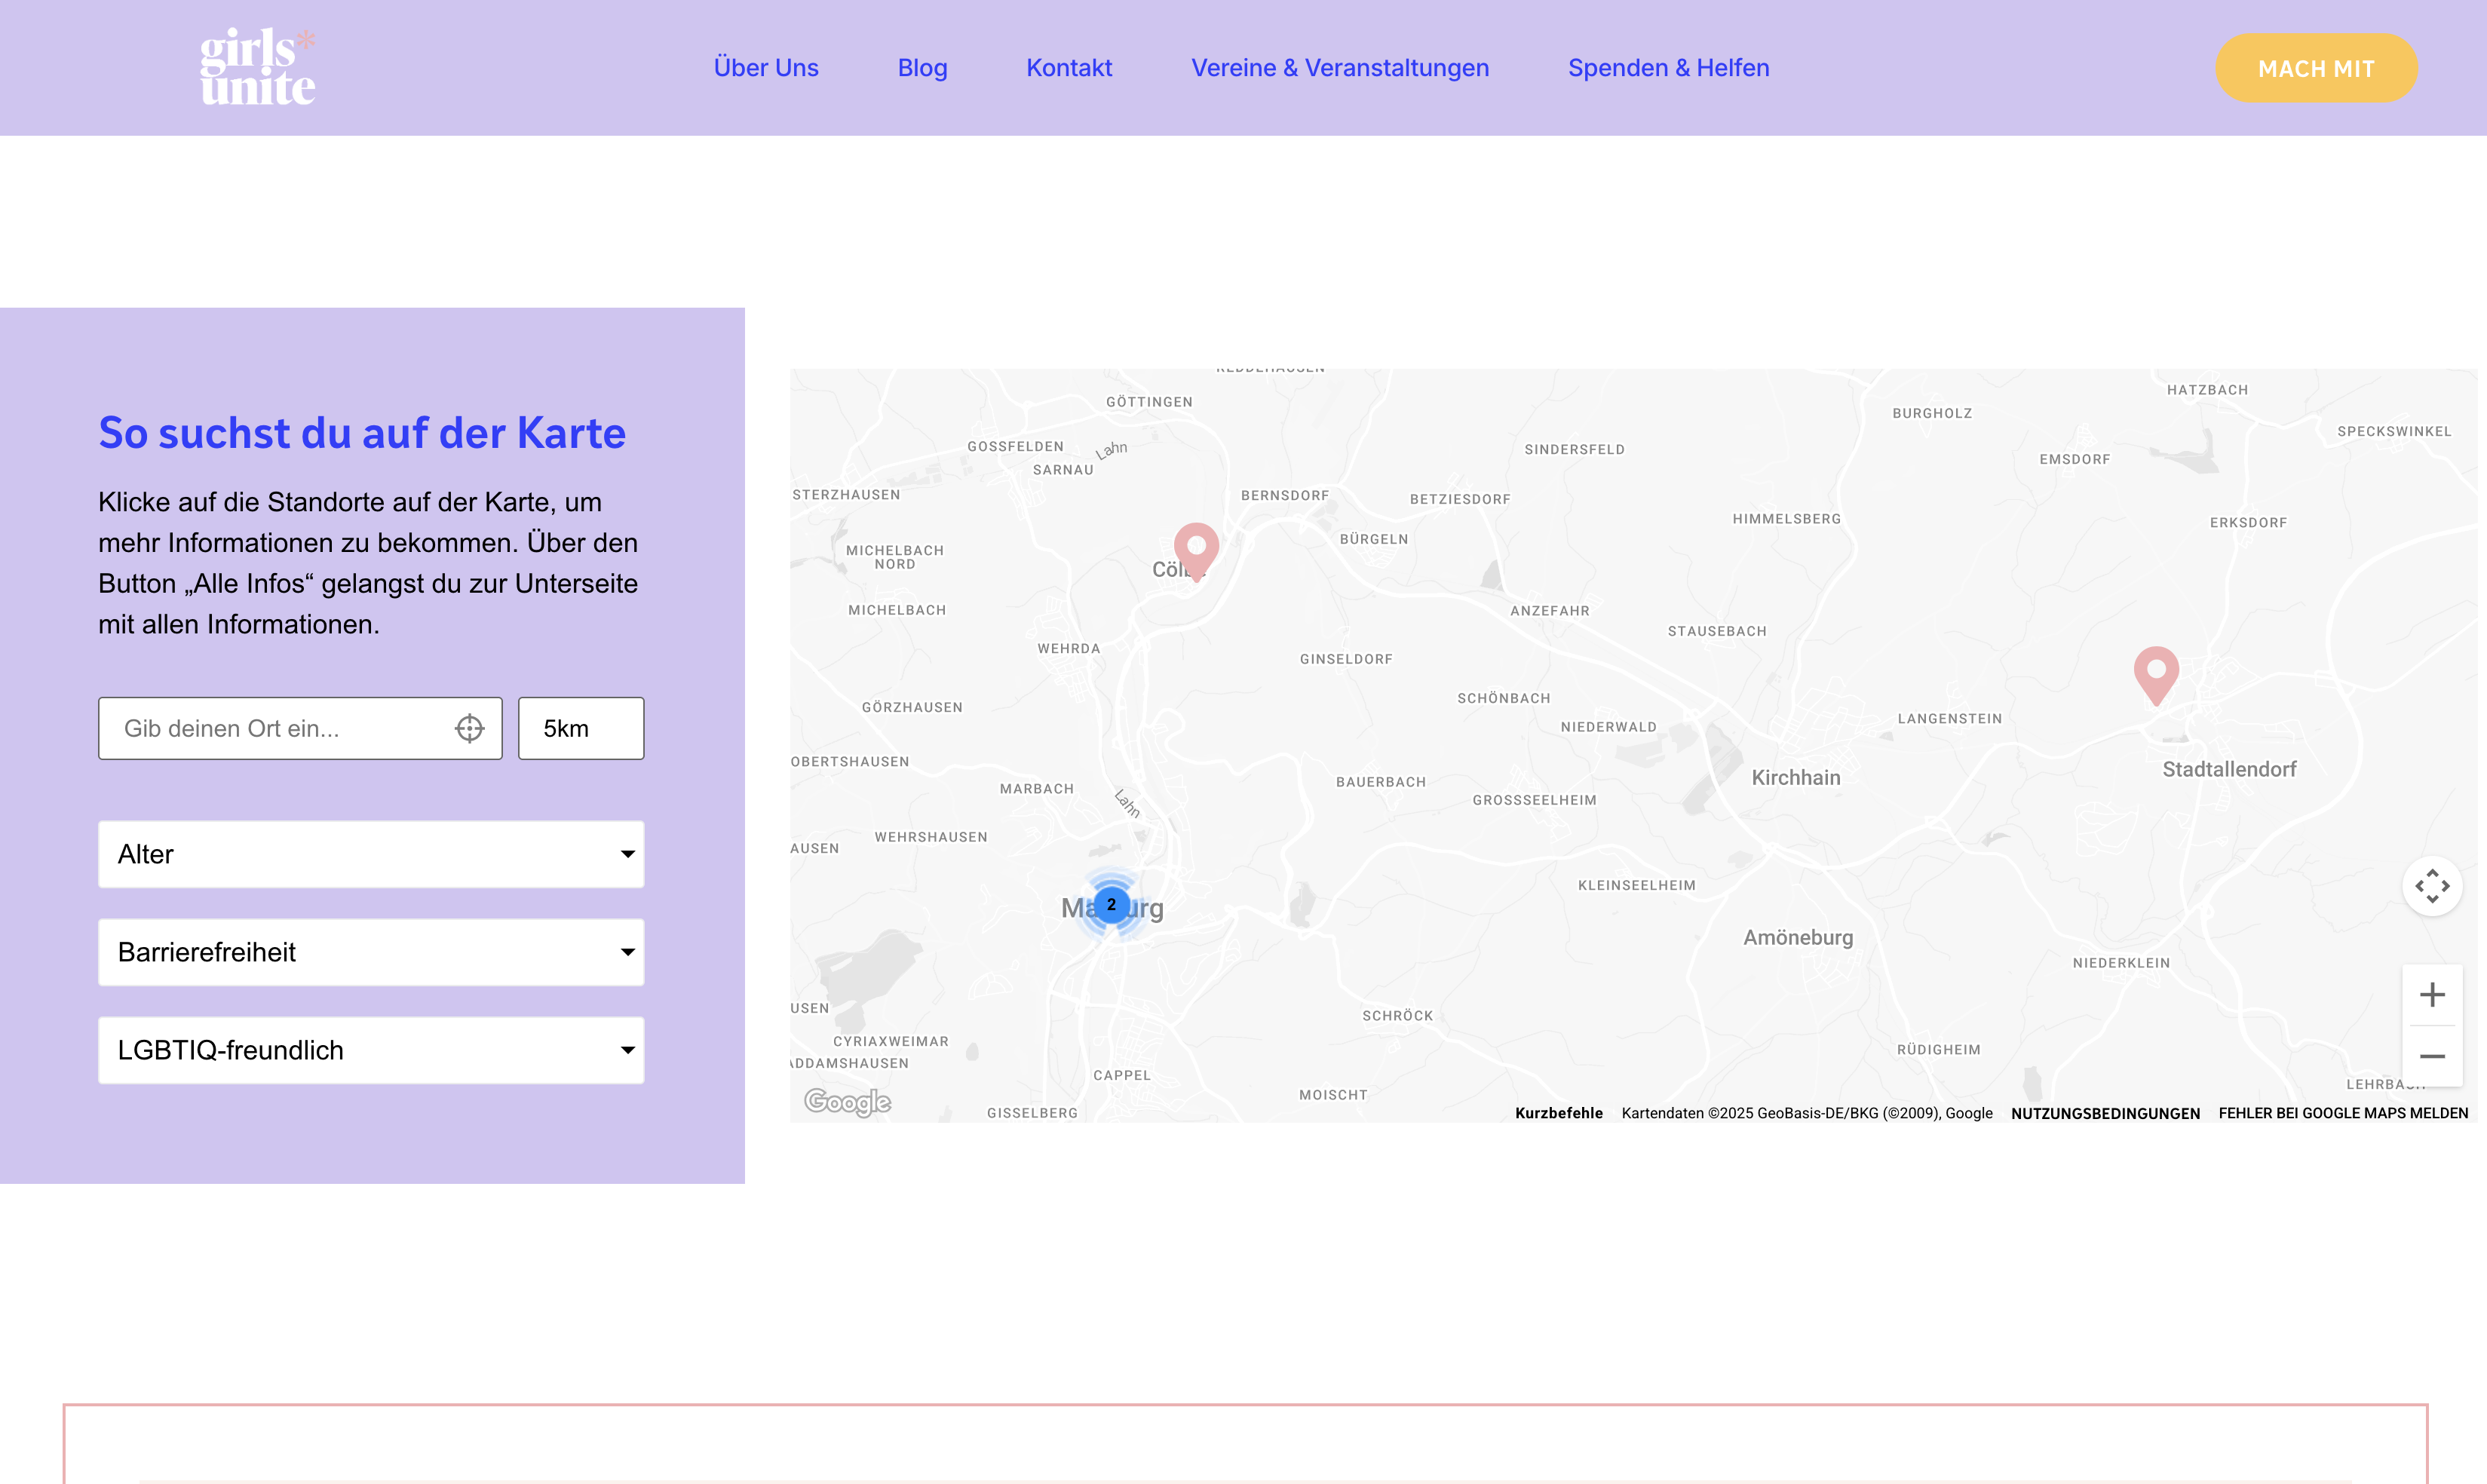Screen dimensions: 2487x1484
Task: Zoom out with the map minus button
Action: (x=2431, y=1056)
